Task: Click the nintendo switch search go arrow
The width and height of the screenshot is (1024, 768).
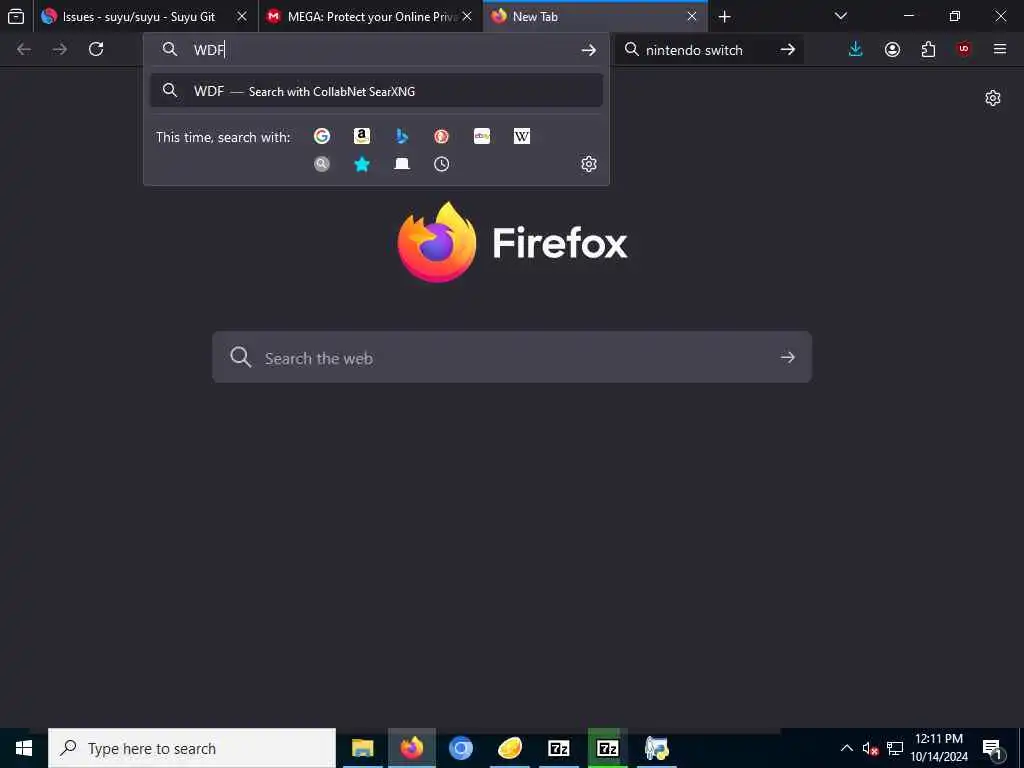Action: 788,50
